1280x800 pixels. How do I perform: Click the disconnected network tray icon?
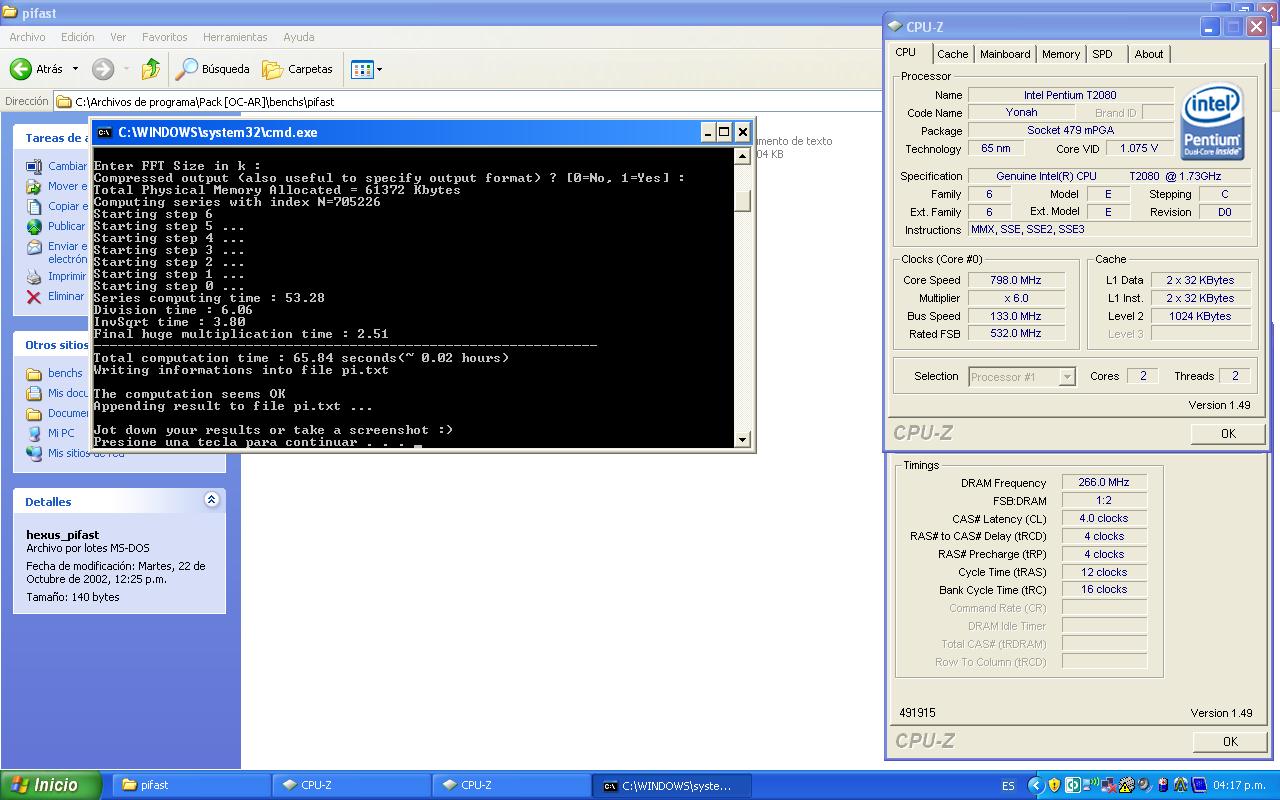tap(1109, 785)
